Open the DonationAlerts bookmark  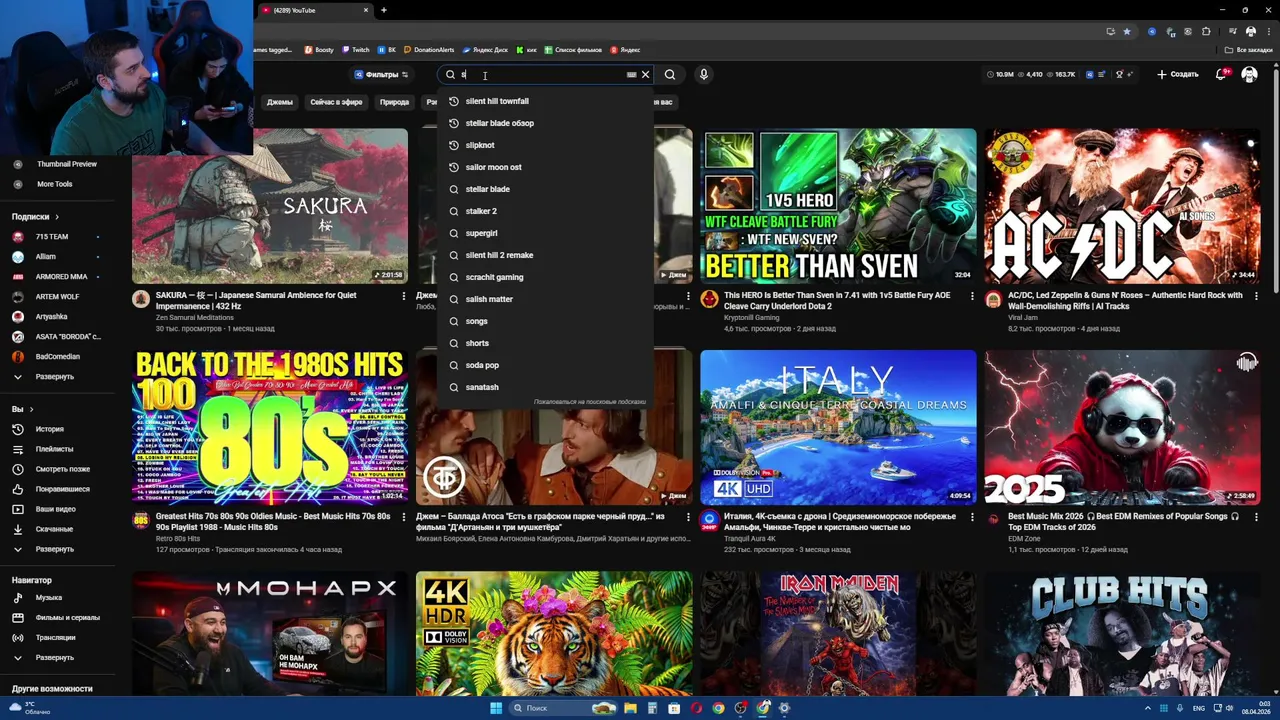click(429, 49)
